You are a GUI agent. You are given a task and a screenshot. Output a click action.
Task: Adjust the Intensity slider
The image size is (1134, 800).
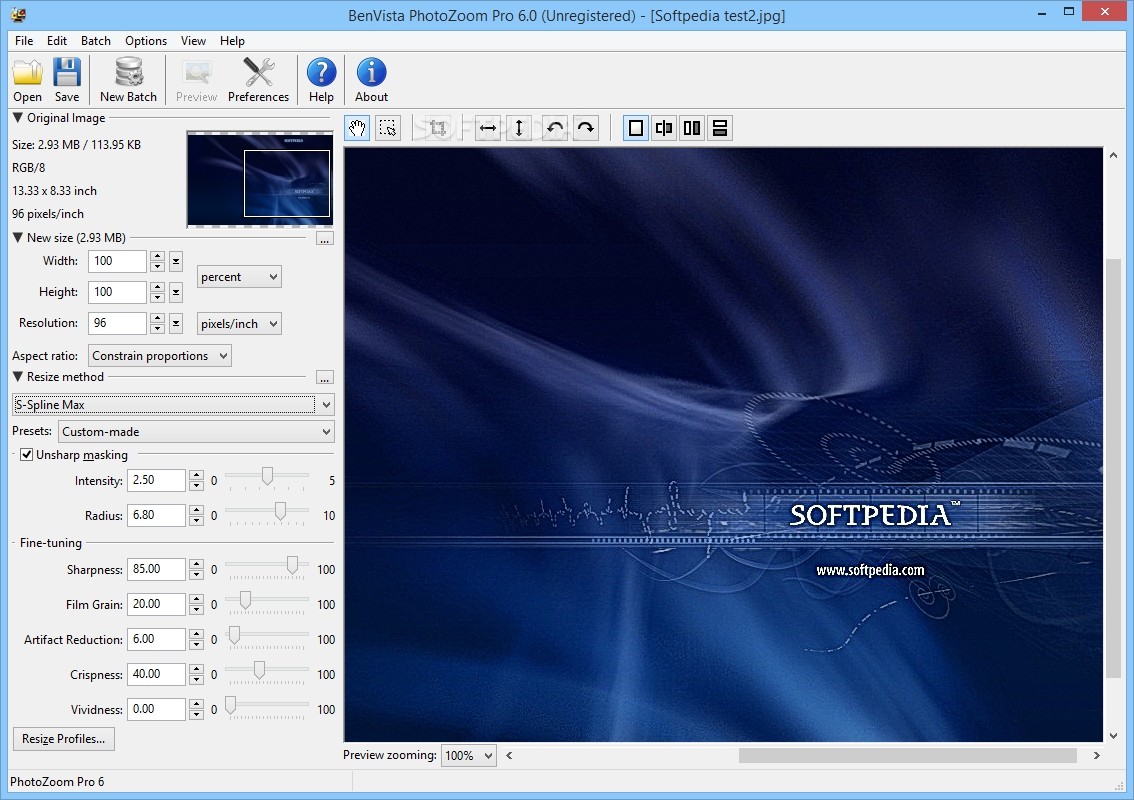(x=268, y=477)
